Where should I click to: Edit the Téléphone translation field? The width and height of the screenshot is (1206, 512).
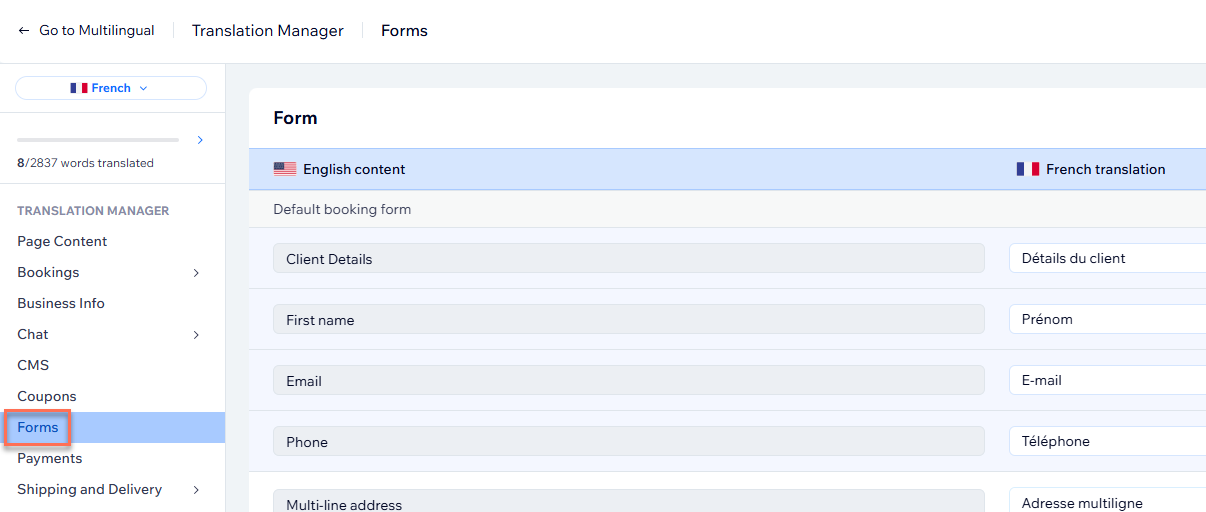click(1108, 441)
